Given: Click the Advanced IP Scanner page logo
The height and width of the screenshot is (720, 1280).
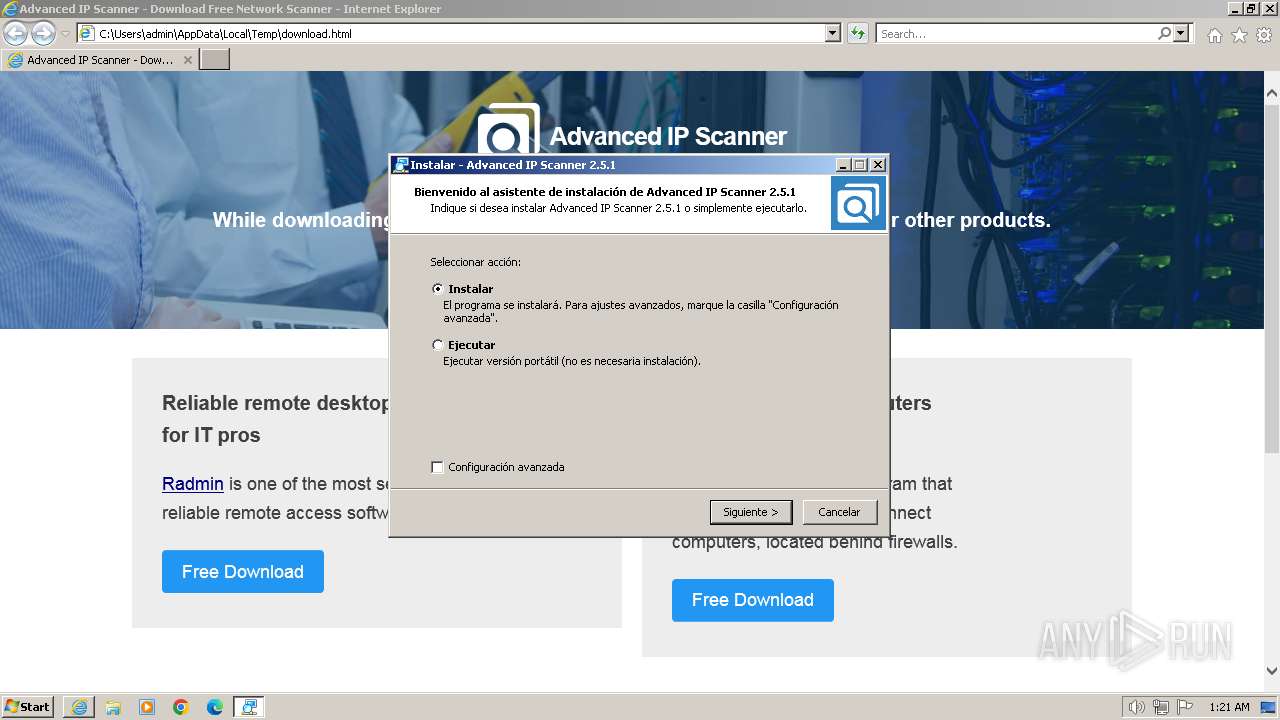Looking at the screenshot, I should tap(508, 130).
